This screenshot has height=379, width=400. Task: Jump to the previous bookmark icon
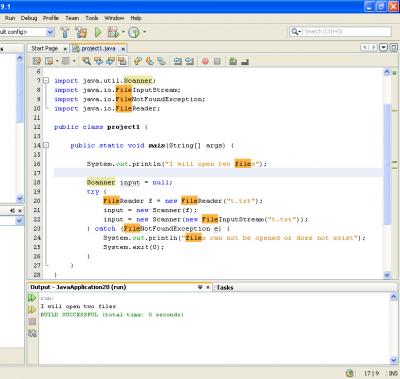[x=137, y=61]
